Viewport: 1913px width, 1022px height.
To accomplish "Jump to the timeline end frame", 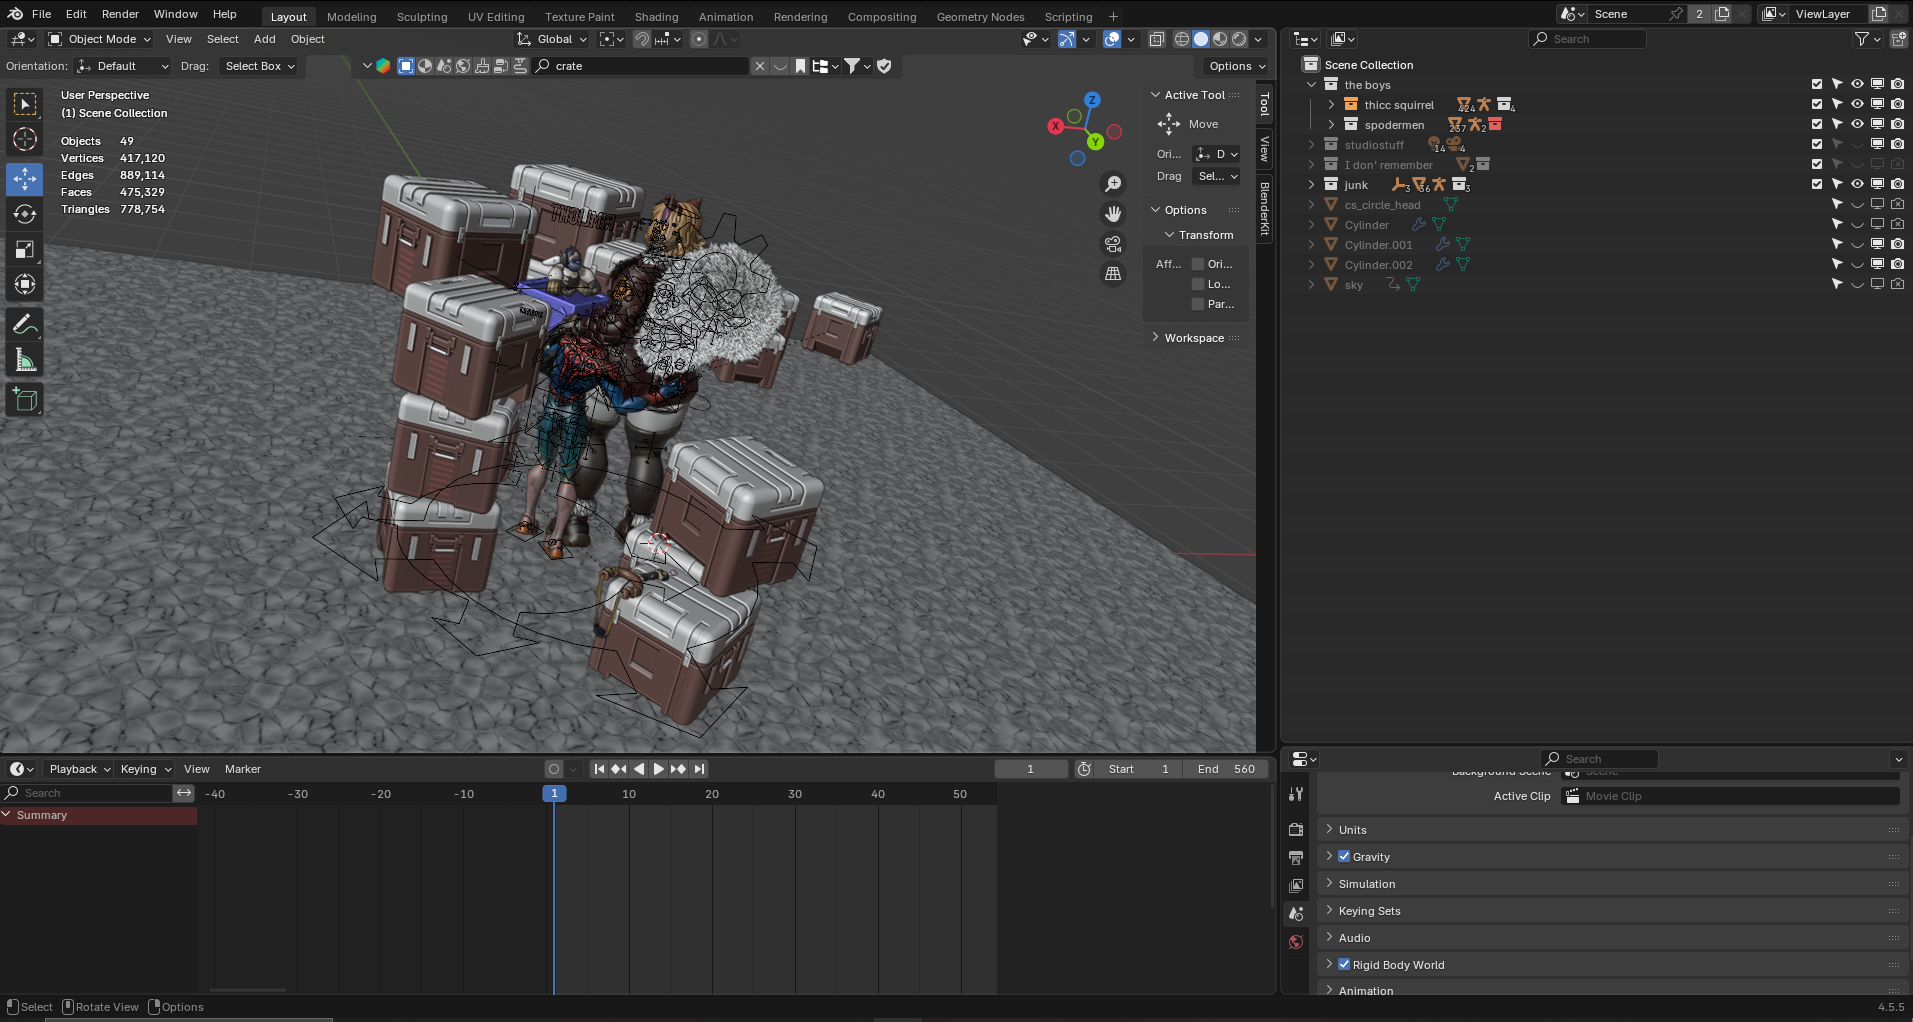I will coord(700,769).
